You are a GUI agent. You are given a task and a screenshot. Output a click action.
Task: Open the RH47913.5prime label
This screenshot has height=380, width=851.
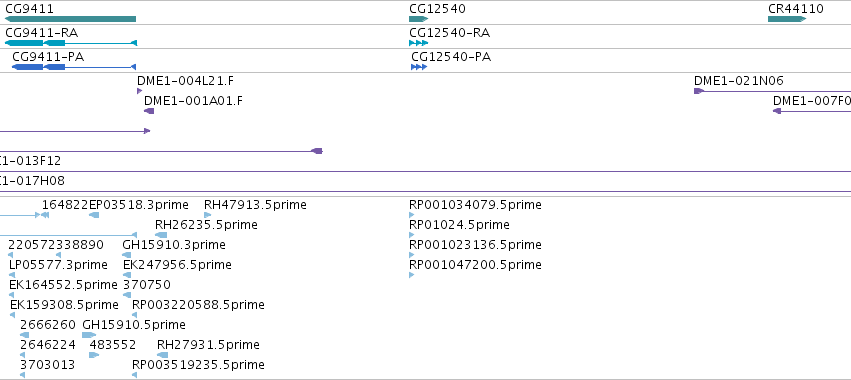(255, 205)
